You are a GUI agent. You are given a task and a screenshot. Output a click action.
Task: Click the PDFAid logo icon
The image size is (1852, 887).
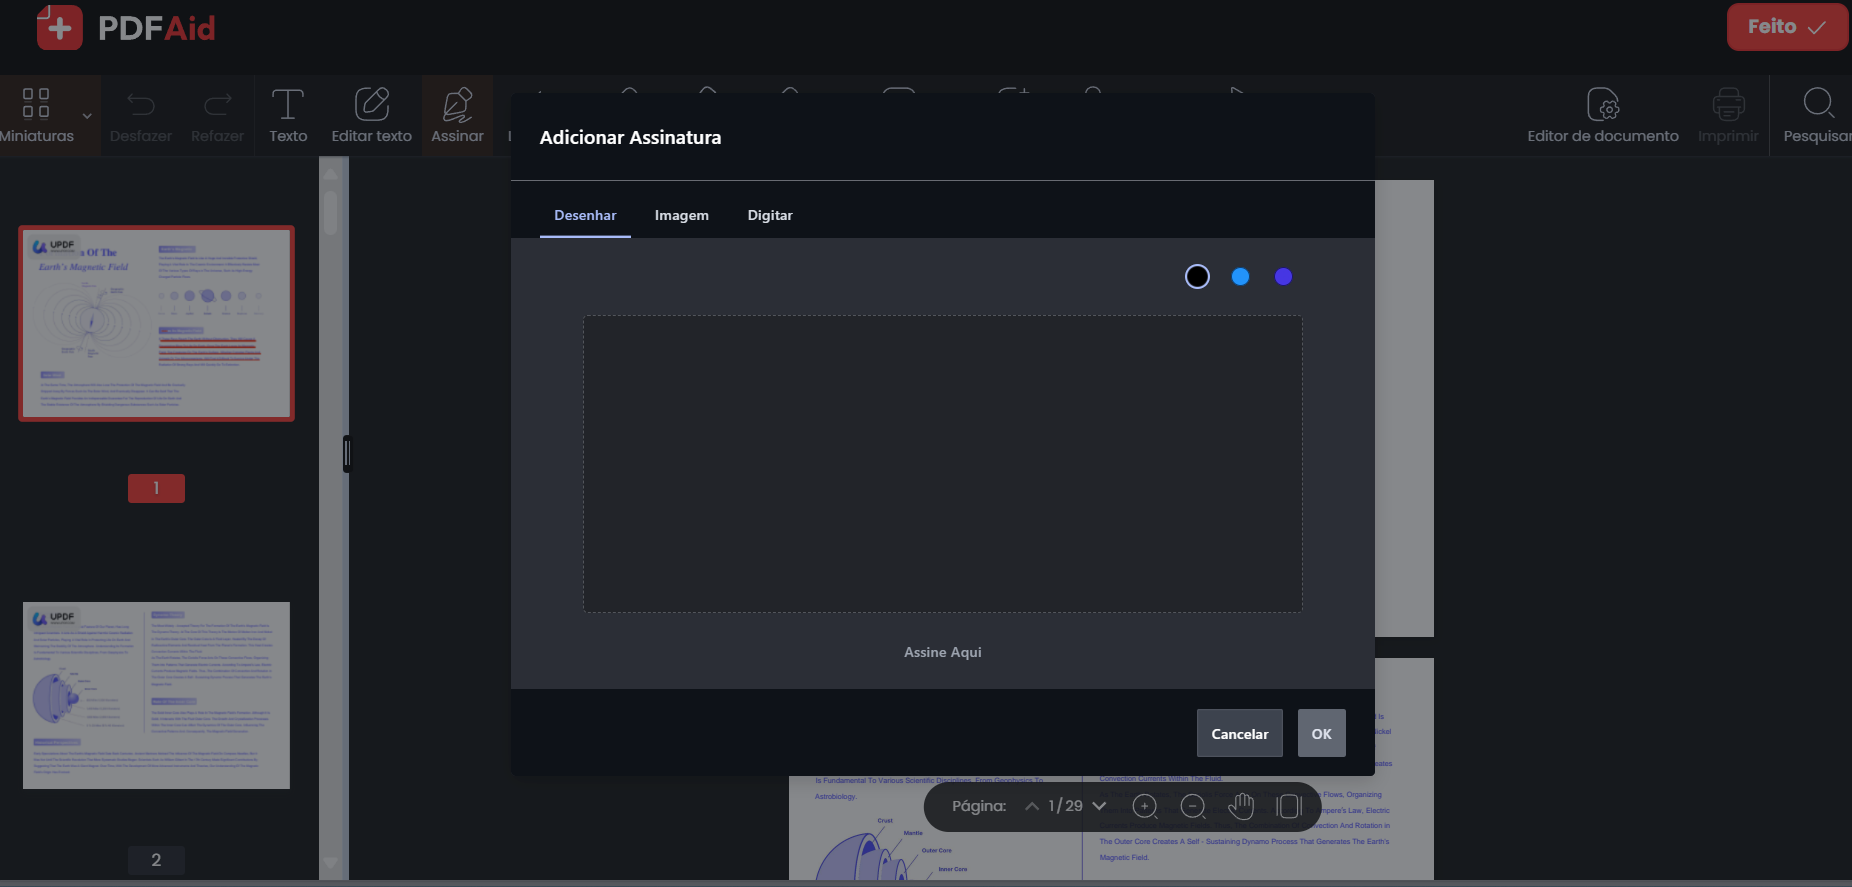[x=59, y=27]
